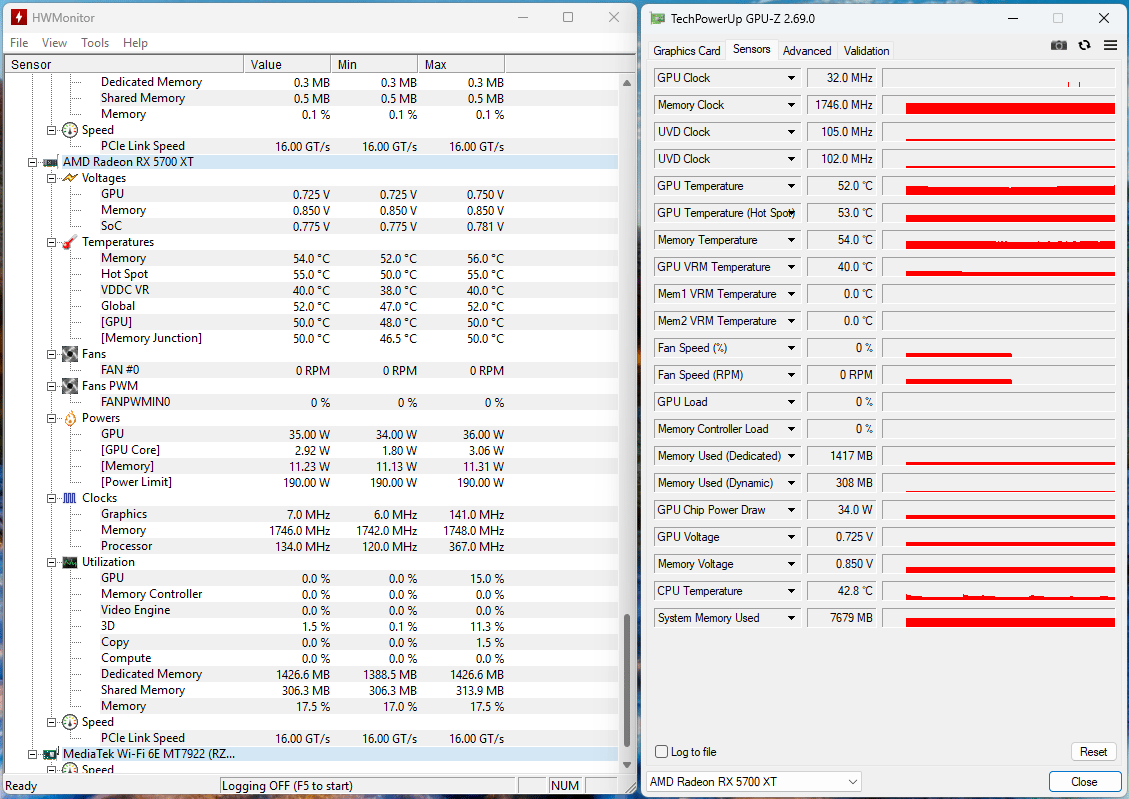Switch to the Validation tab in GPU-Z
The width and height of the screenshot is (1129, 799).
pos(866,50)
